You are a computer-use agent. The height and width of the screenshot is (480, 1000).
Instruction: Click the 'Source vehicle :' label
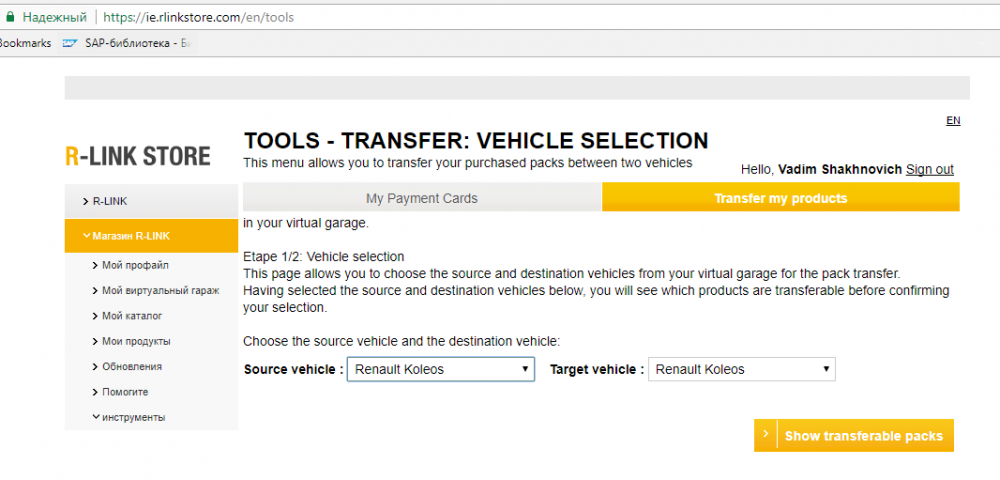[294, 370]
